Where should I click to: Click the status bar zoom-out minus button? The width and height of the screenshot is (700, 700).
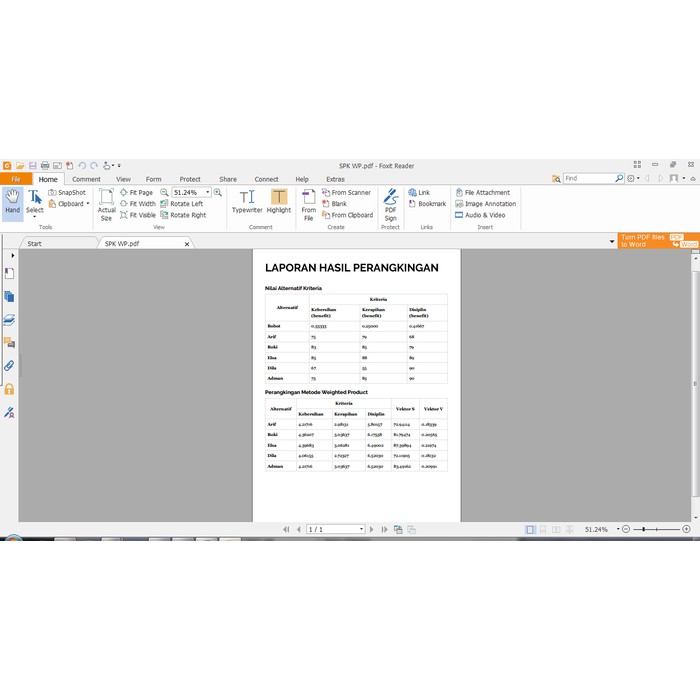(x=626, y=529)
